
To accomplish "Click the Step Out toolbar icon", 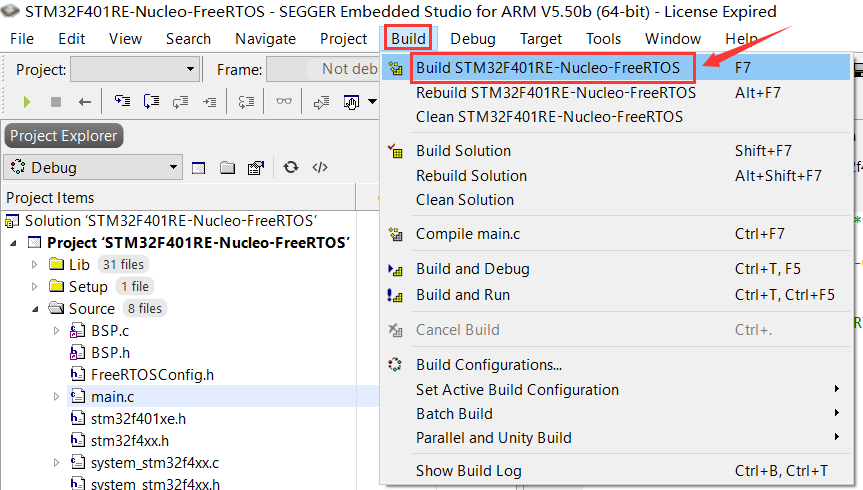I will (181, 101).
